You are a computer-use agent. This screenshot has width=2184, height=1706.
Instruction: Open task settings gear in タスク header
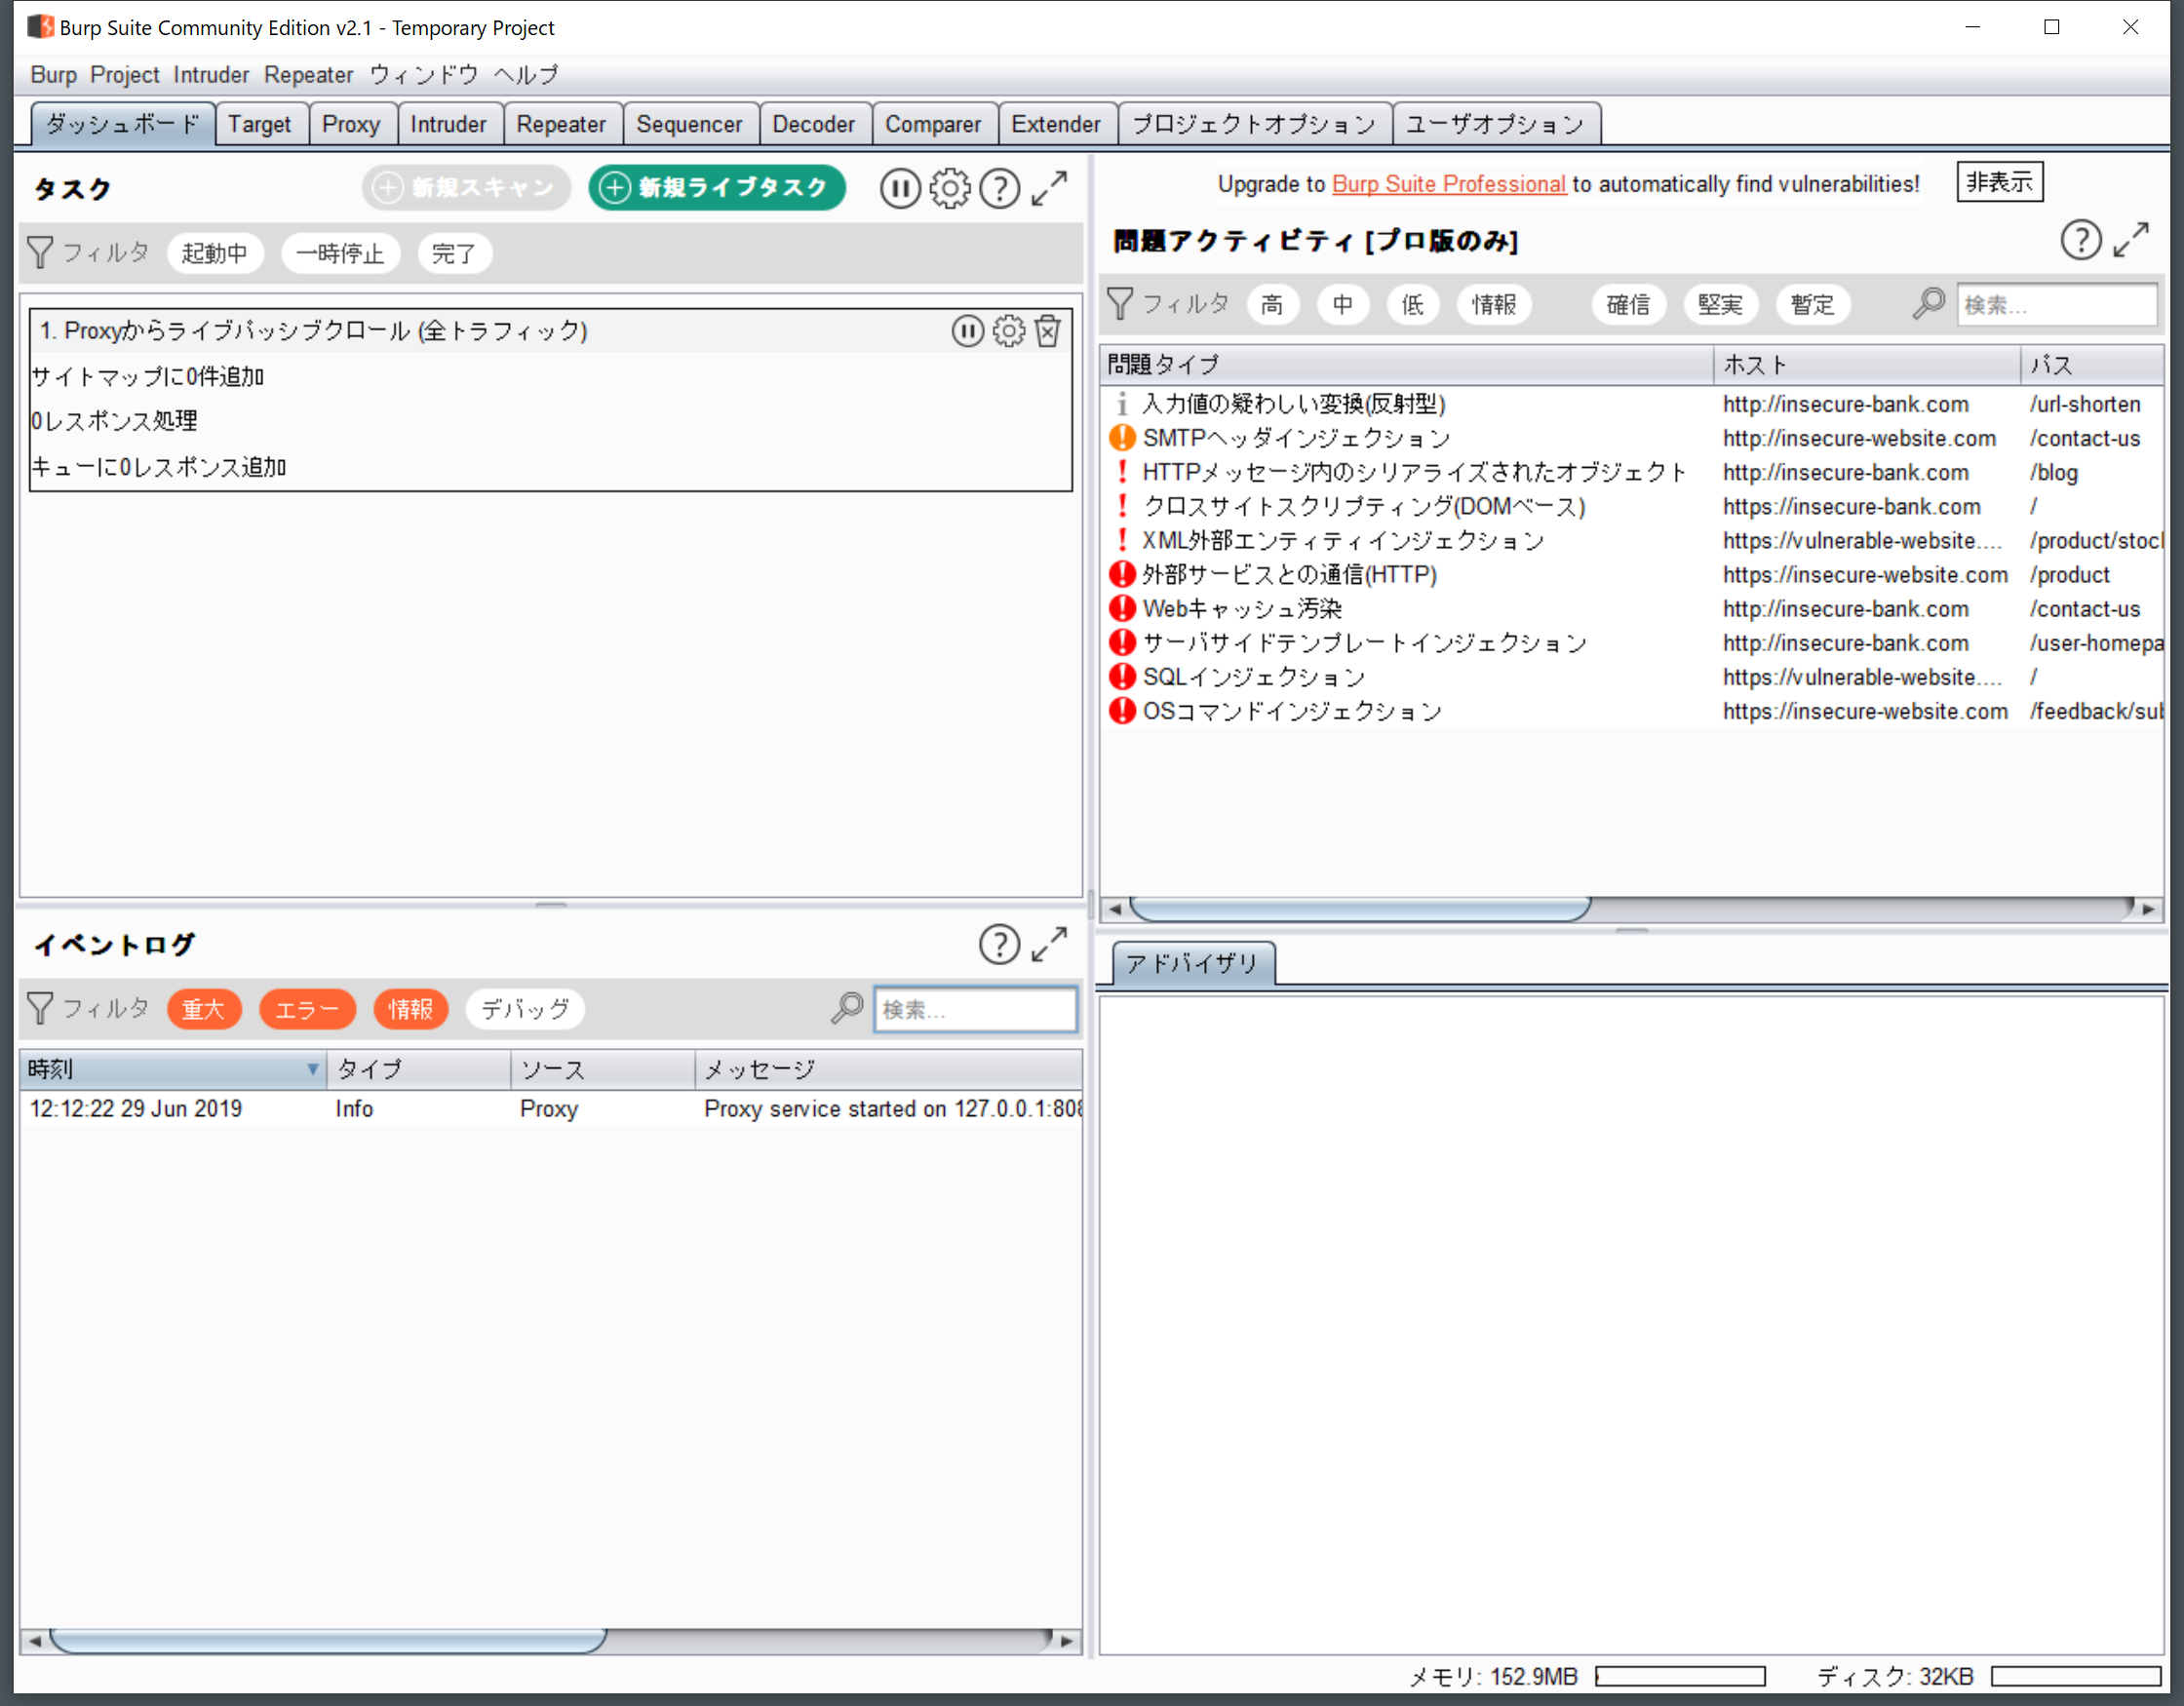coord(949,188)
